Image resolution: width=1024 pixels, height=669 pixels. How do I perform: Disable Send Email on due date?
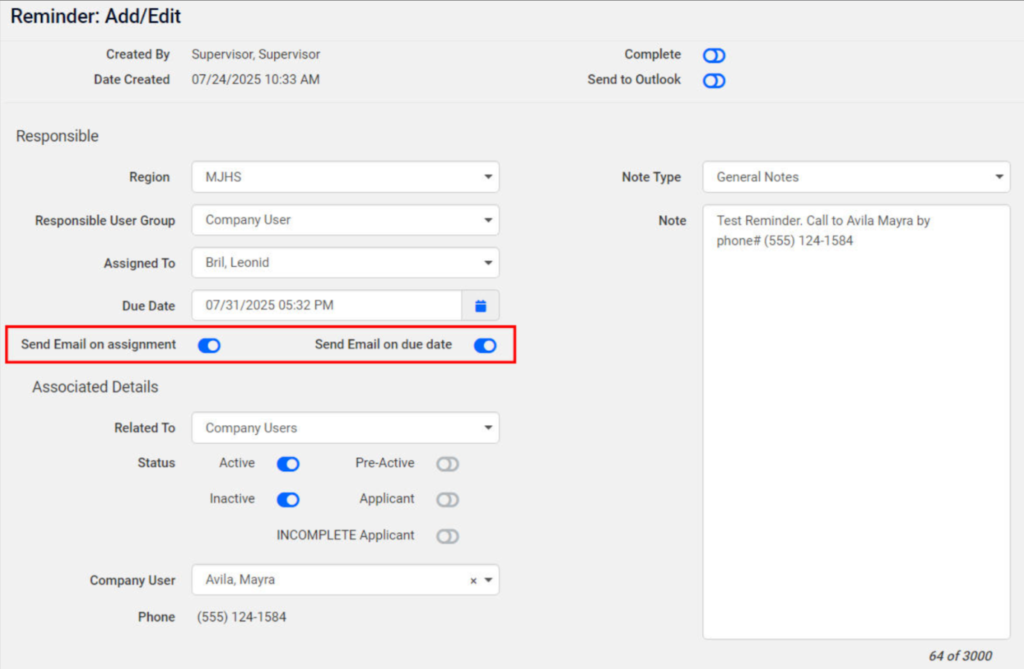[485, 346]
